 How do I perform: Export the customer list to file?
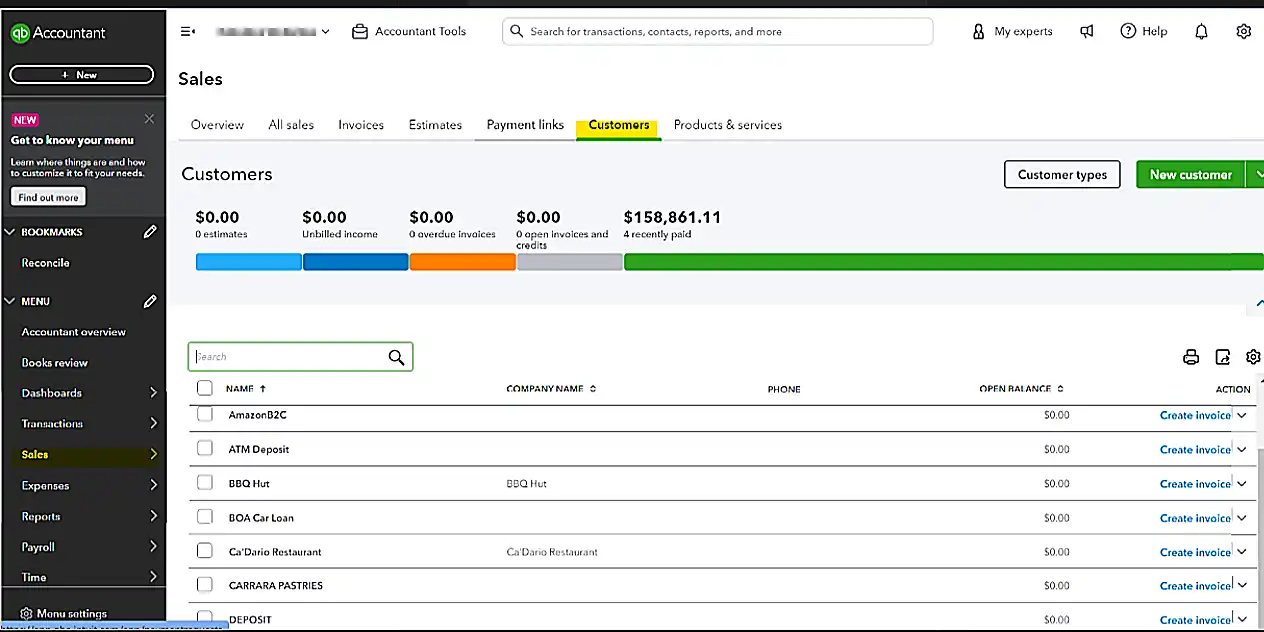click(1222, 357)
